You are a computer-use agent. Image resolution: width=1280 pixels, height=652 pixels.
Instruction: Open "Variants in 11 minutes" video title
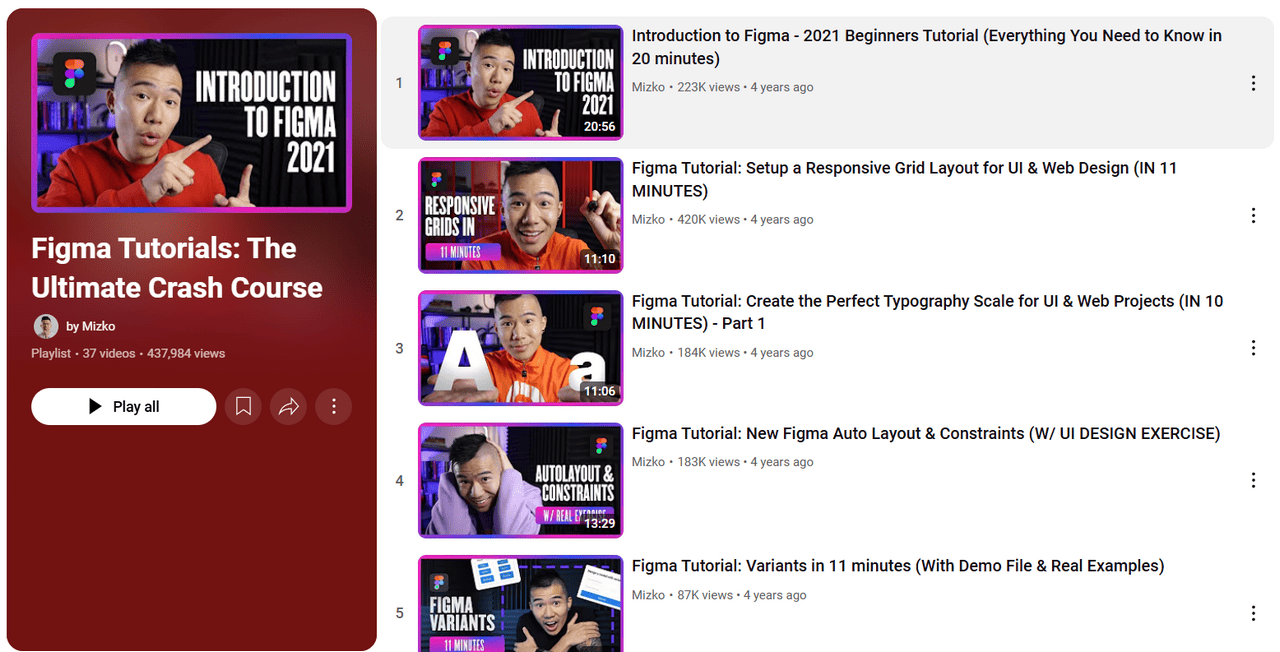pyautogui.click(x=898, y=566)
